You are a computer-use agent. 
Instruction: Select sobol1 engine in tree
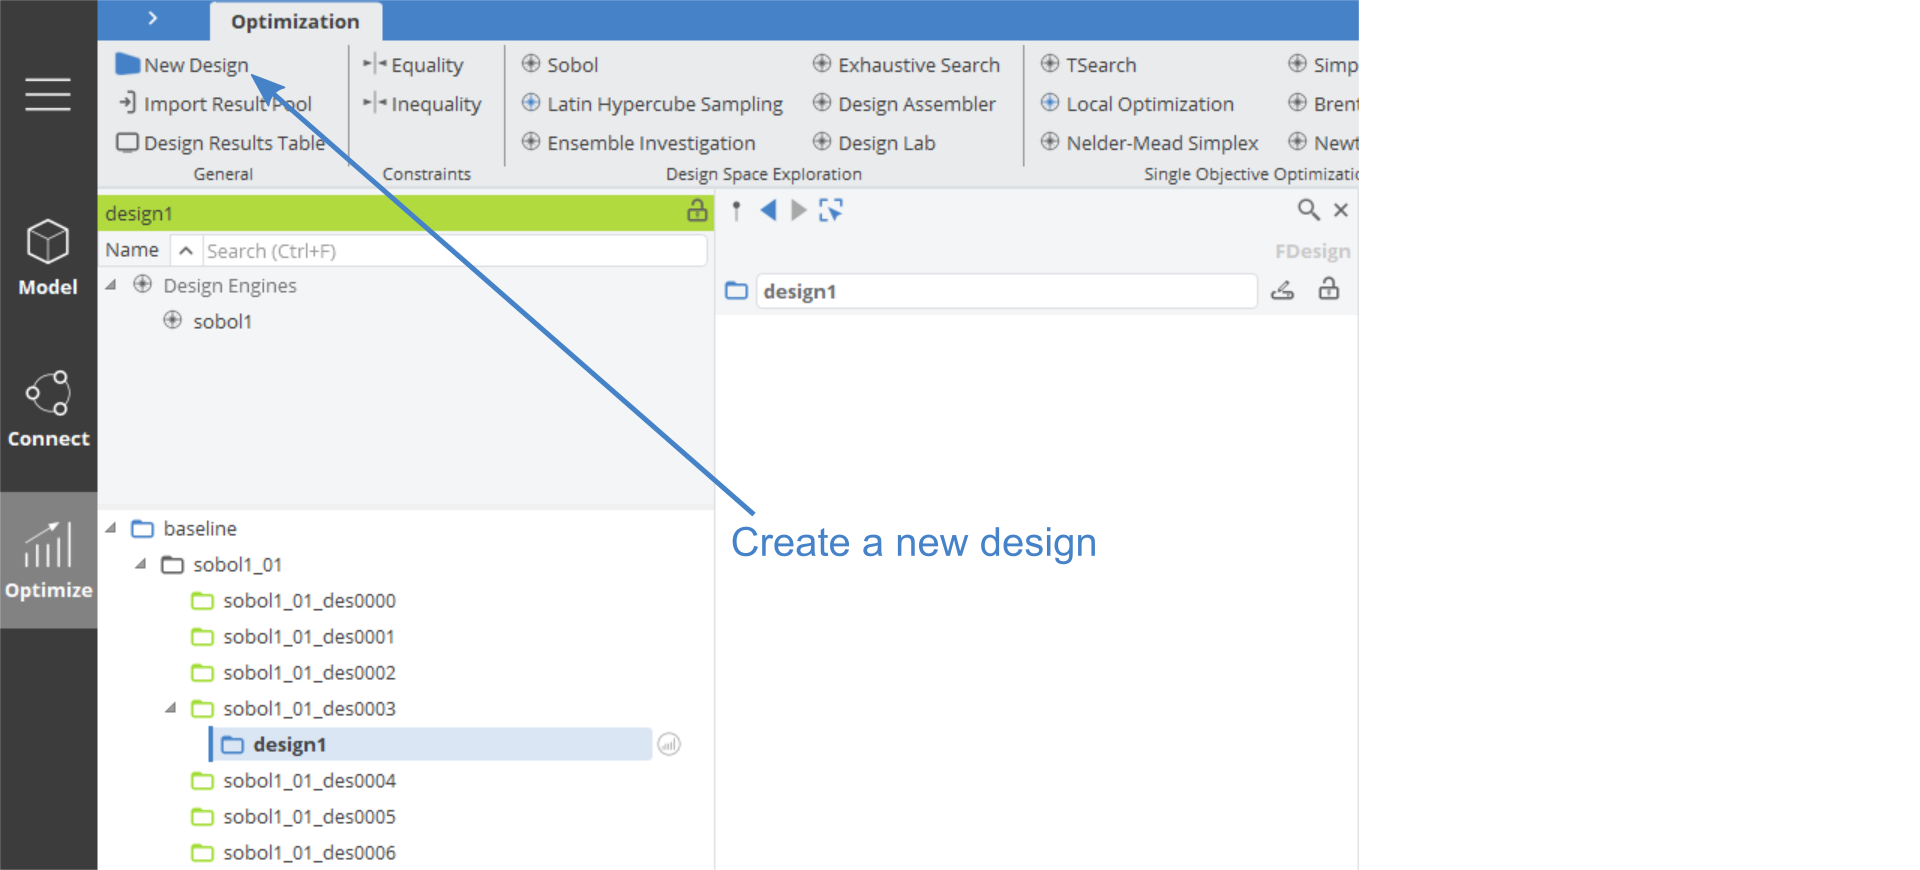coord(222,321)
